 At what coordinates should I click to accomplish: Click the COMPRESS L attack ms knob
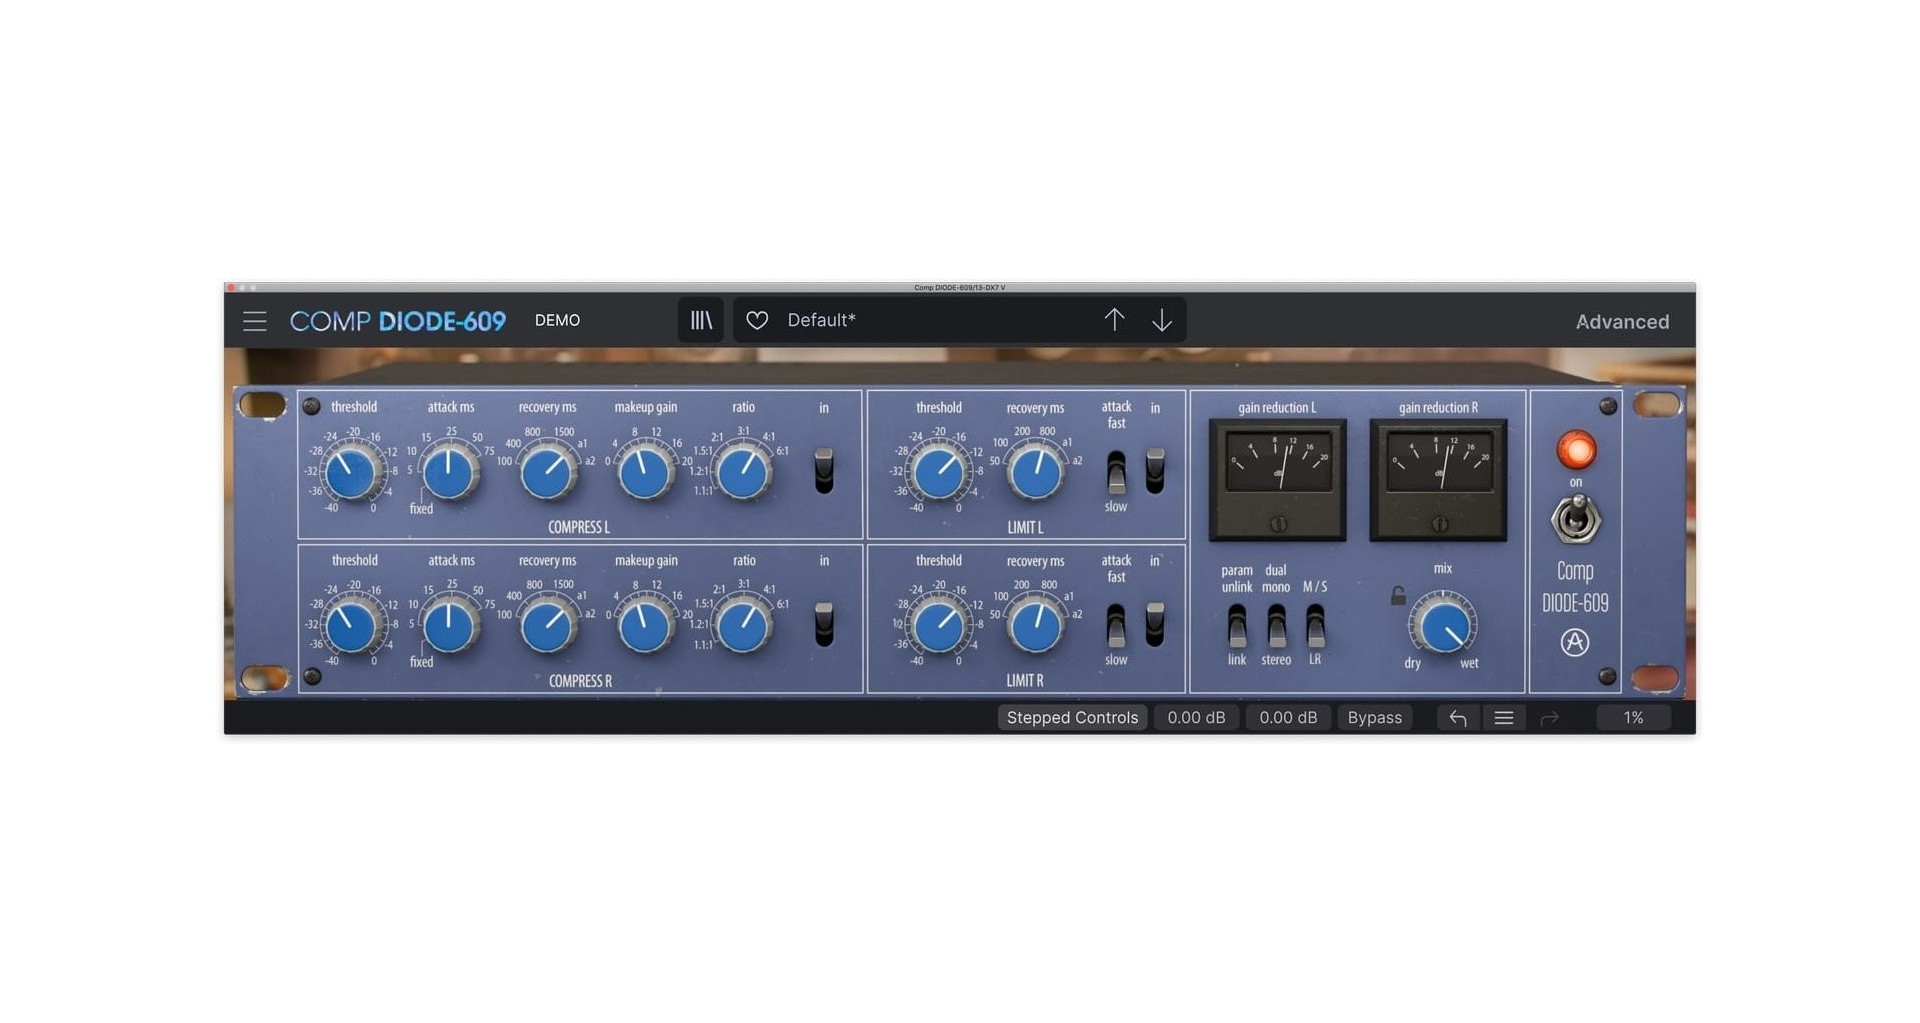point(448,473)
